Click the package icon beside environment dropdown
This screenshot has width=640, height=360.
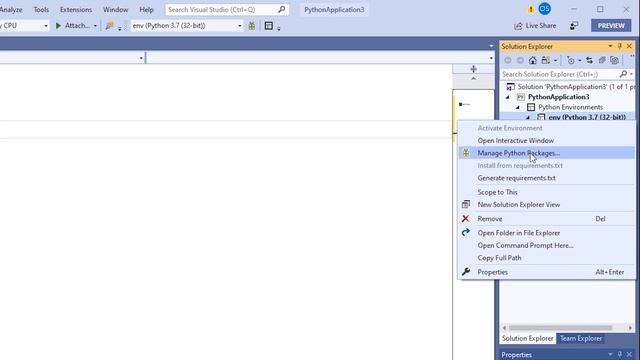tap(252, 26)
